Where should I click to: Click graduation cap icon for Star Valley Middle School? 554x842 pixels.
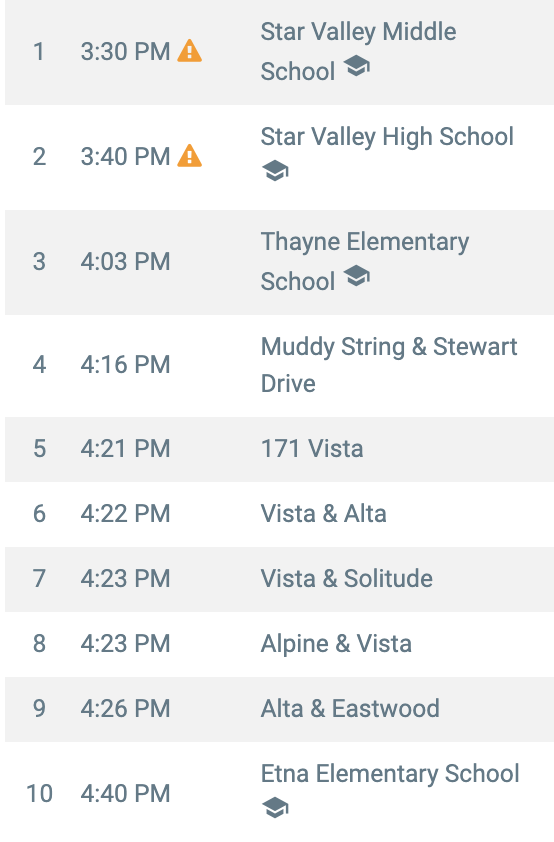[356, 67]
